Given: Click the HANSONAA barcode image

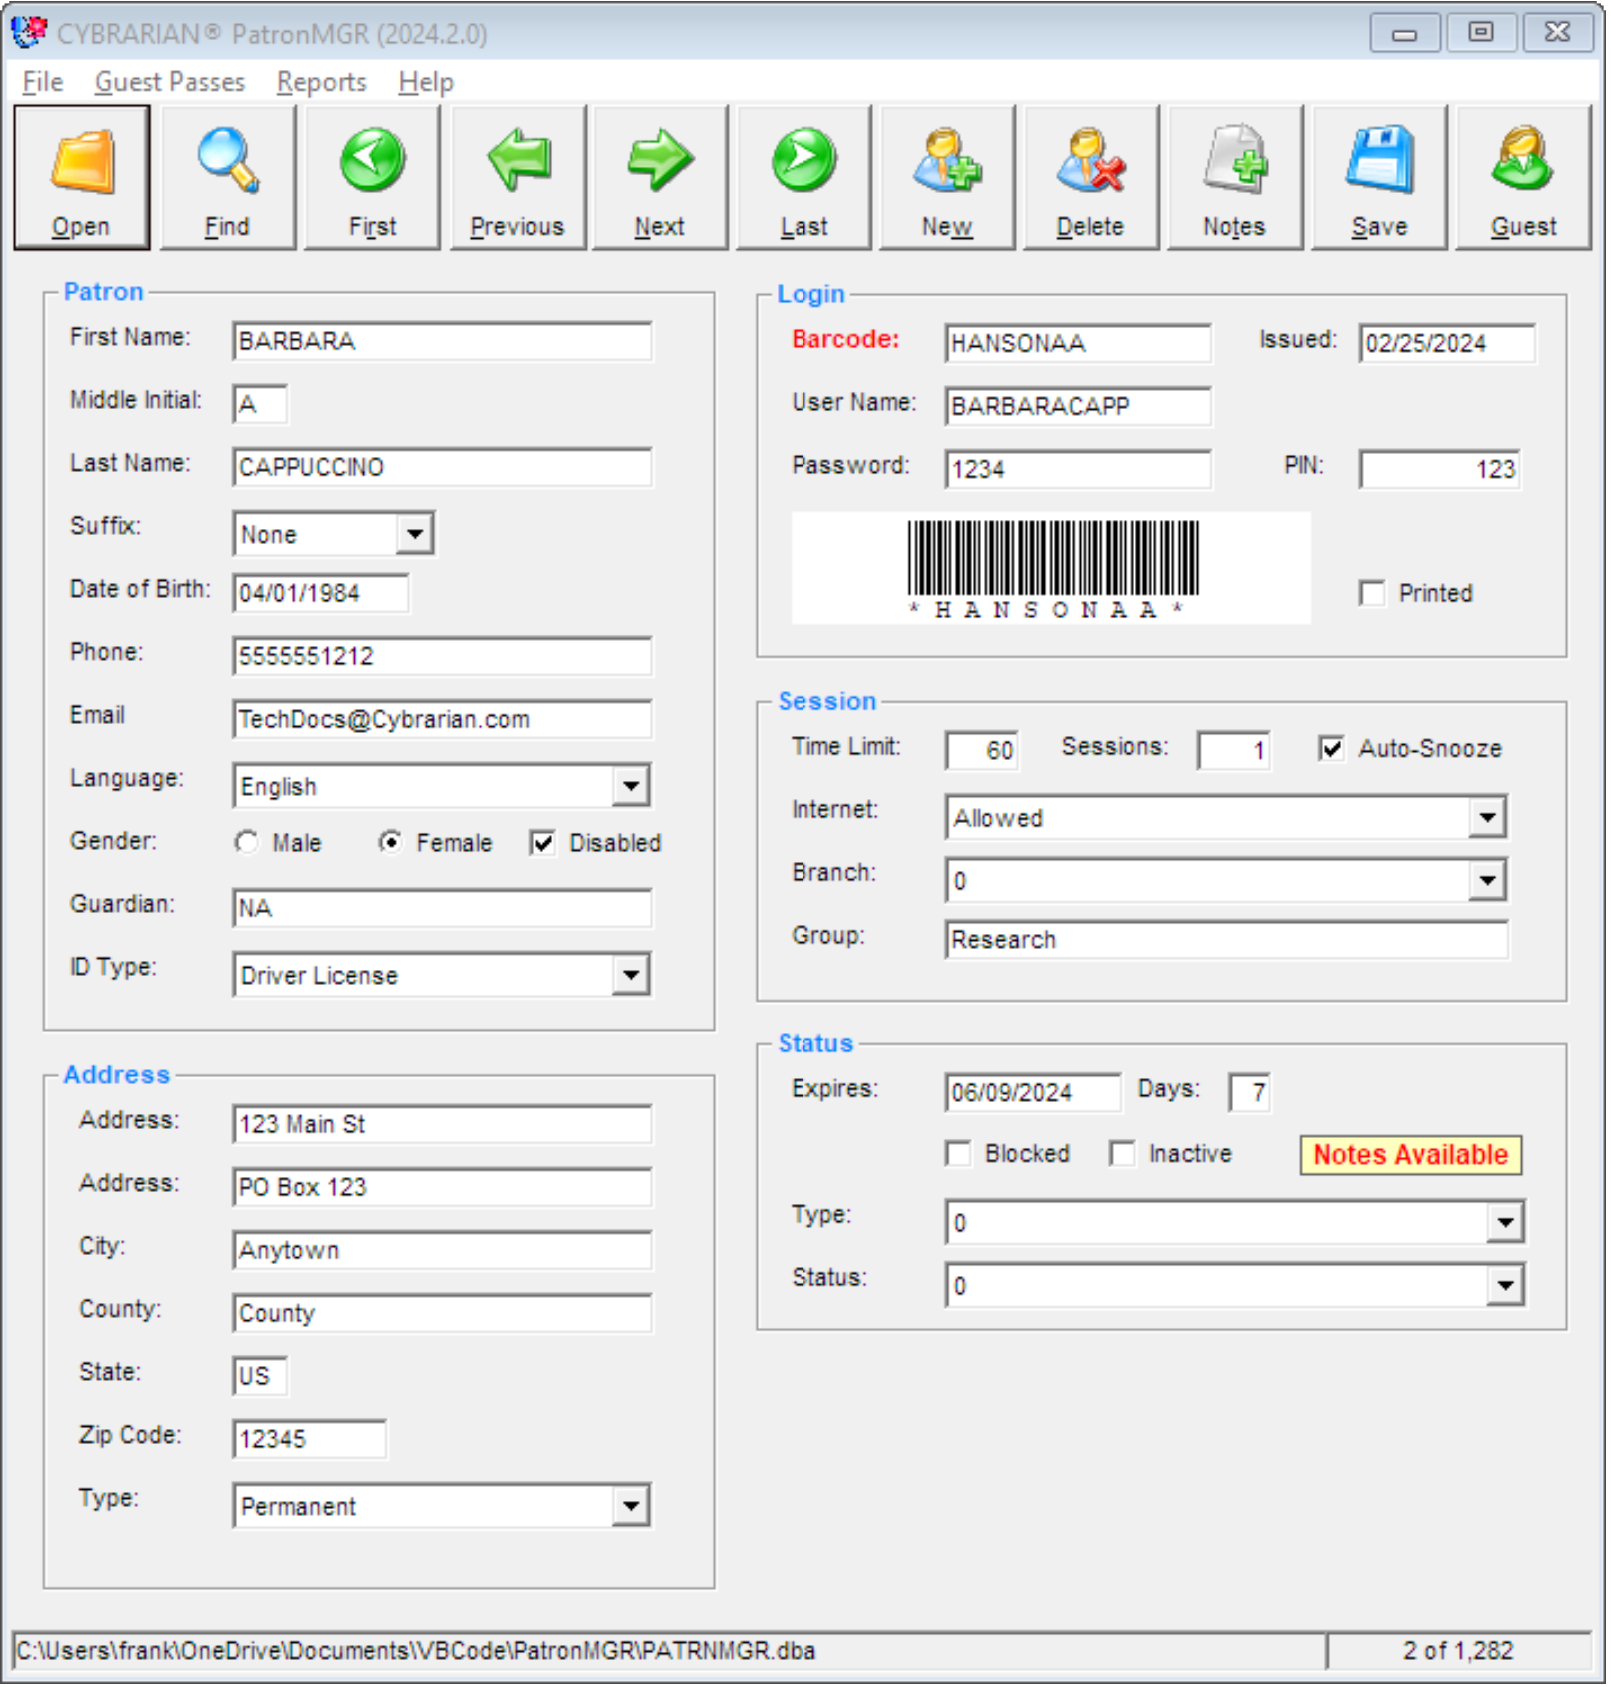Looking at the screenshot, I should pos(1052,568).
